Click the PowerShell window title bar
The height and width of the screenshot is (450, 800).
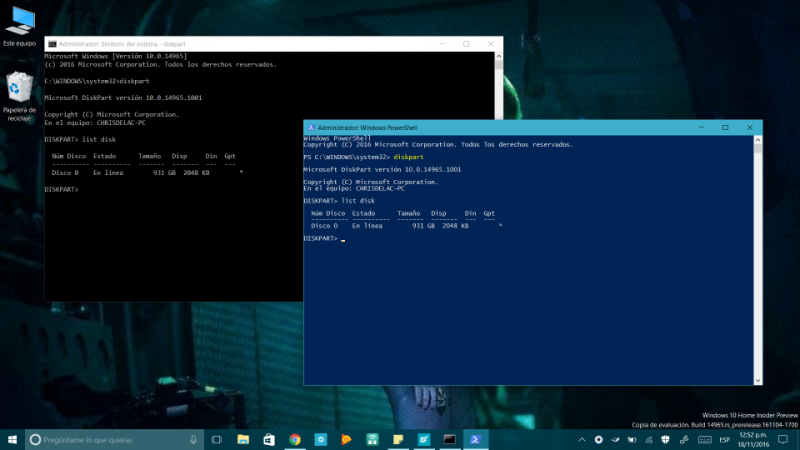[533, 128]
